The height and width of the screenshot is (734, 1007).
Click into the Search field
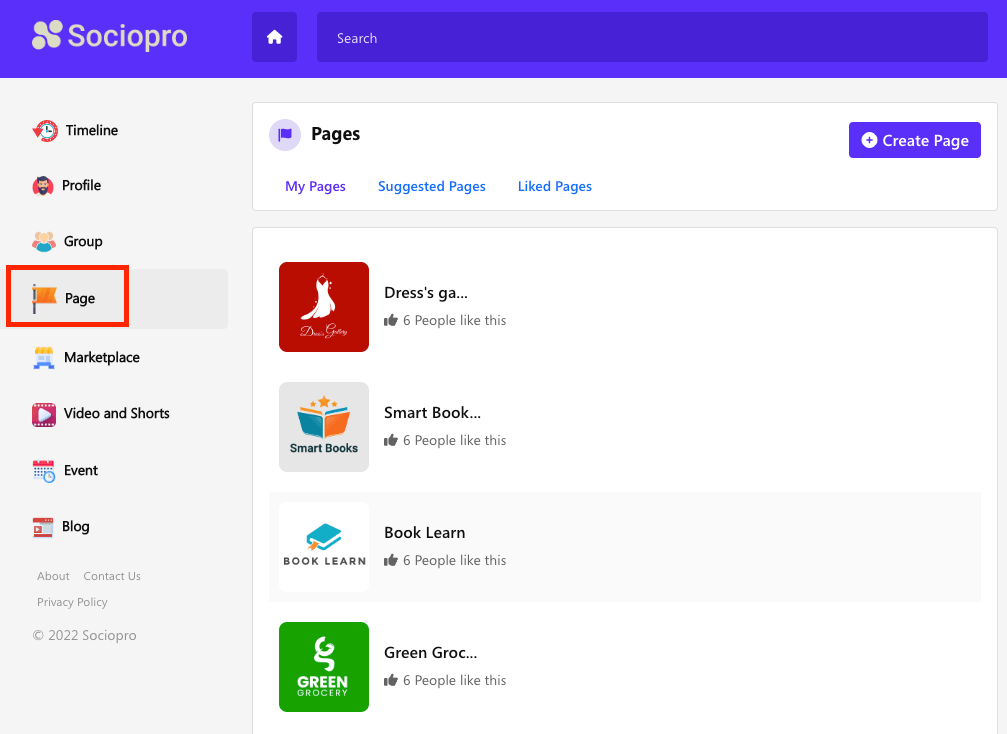point(652,38)
